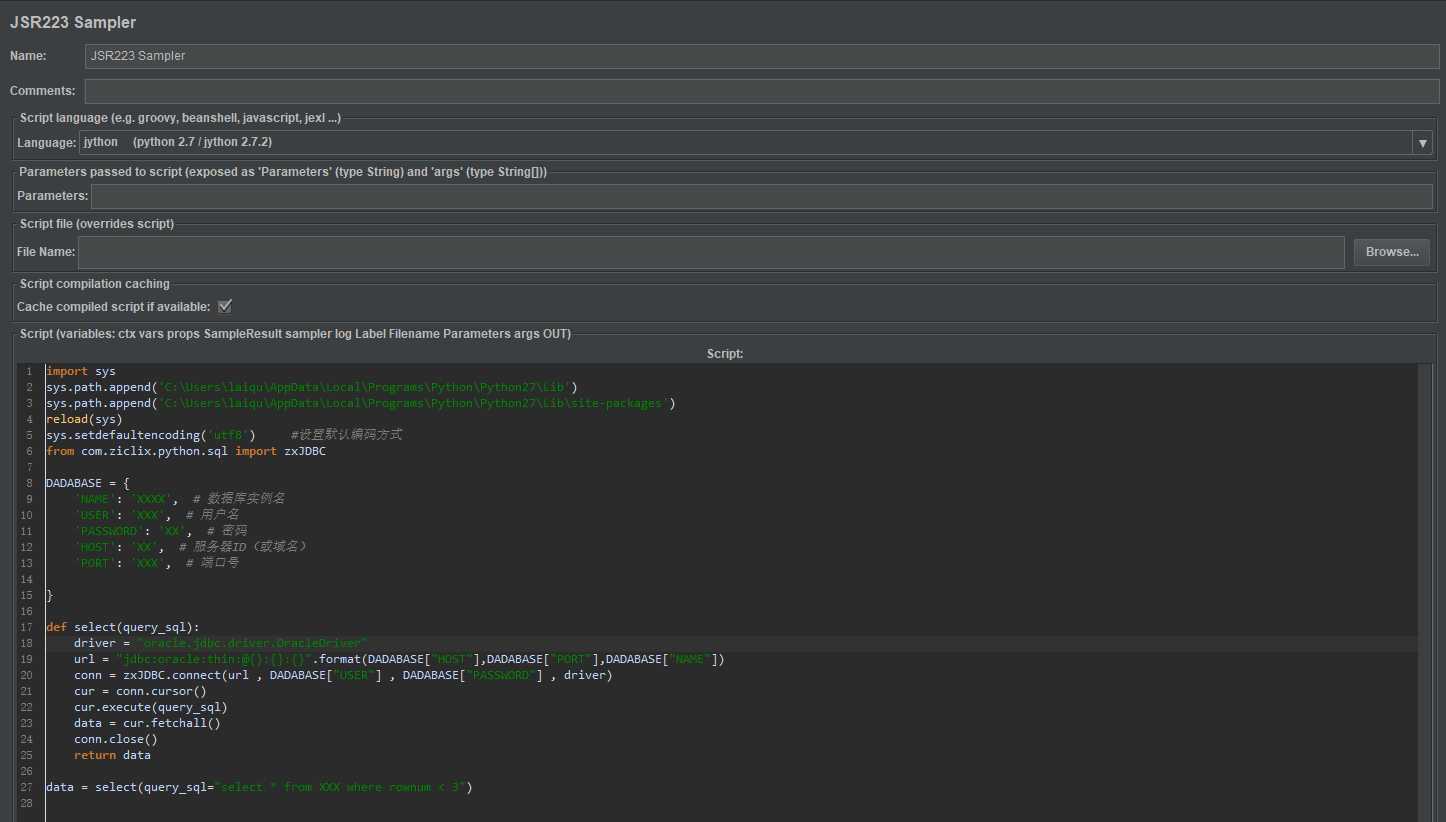Click the script editor vertical scrollbar

1425,592
